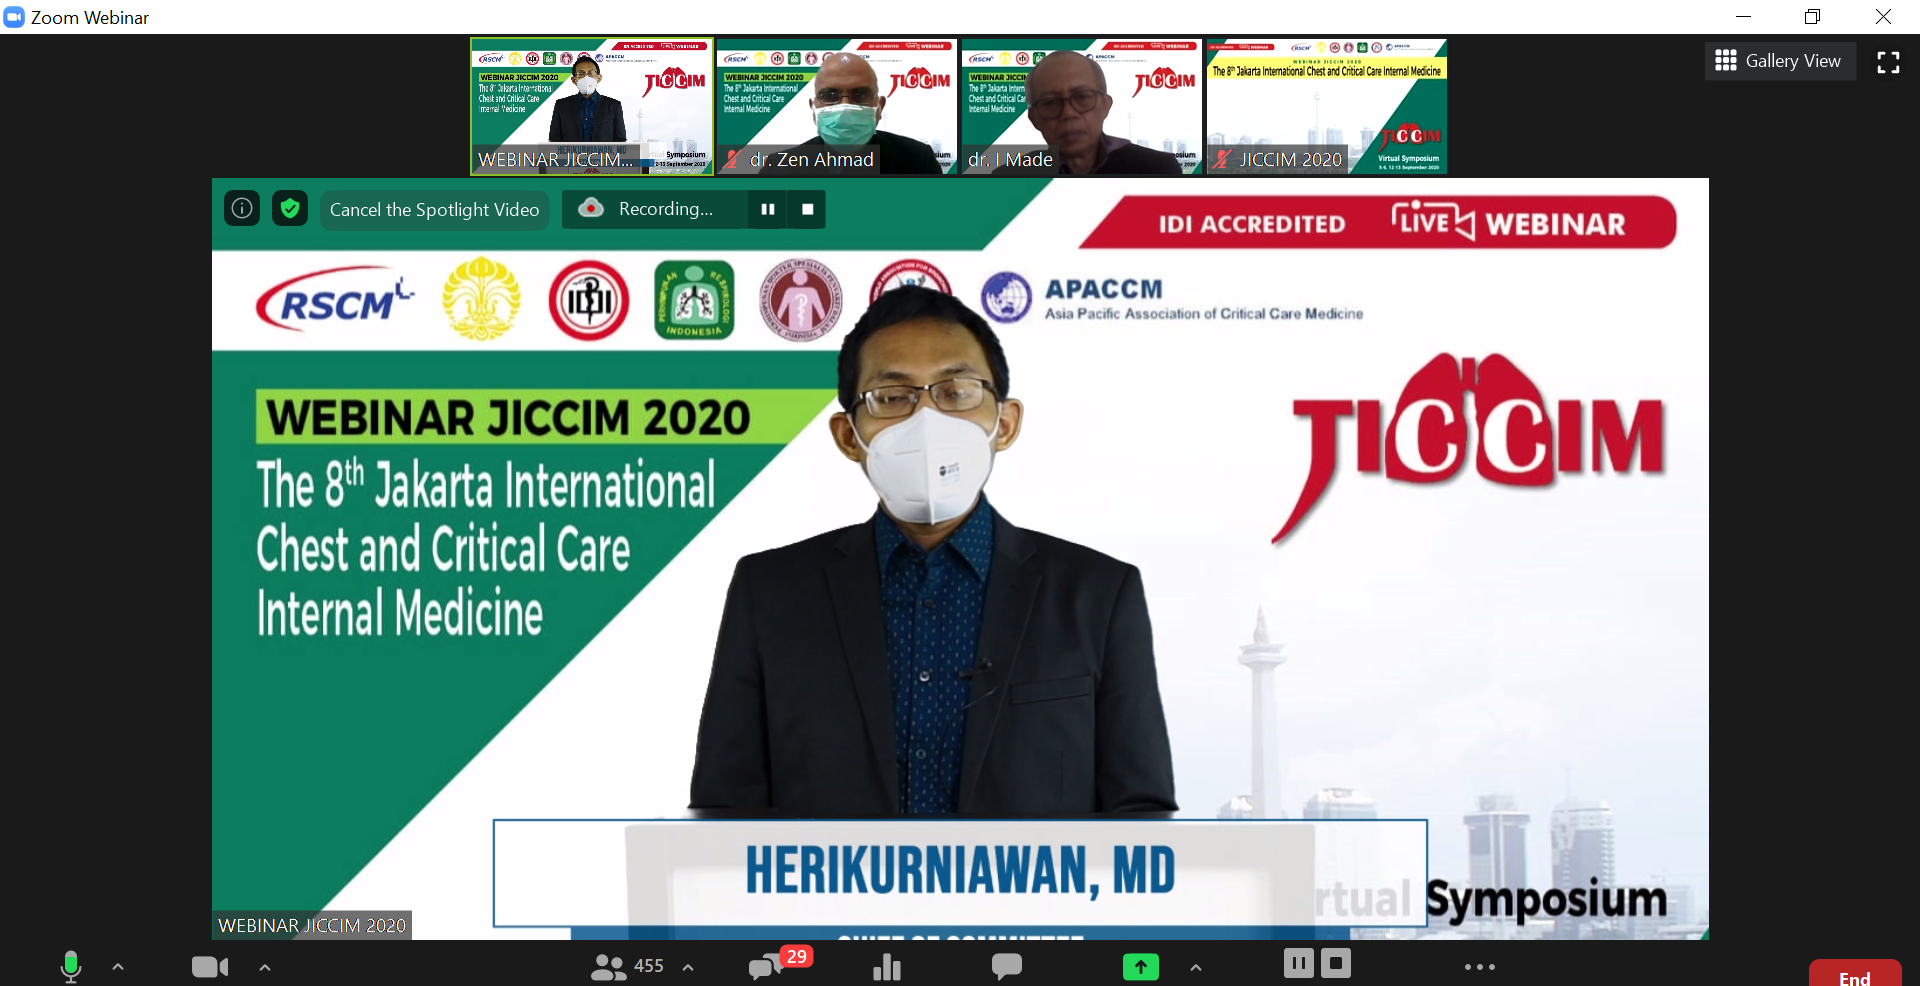This screenshot has height=986, width=1920.
Task: Select the WEBINAR JICCIM speaker thumbnail
Action: (592, 107)
